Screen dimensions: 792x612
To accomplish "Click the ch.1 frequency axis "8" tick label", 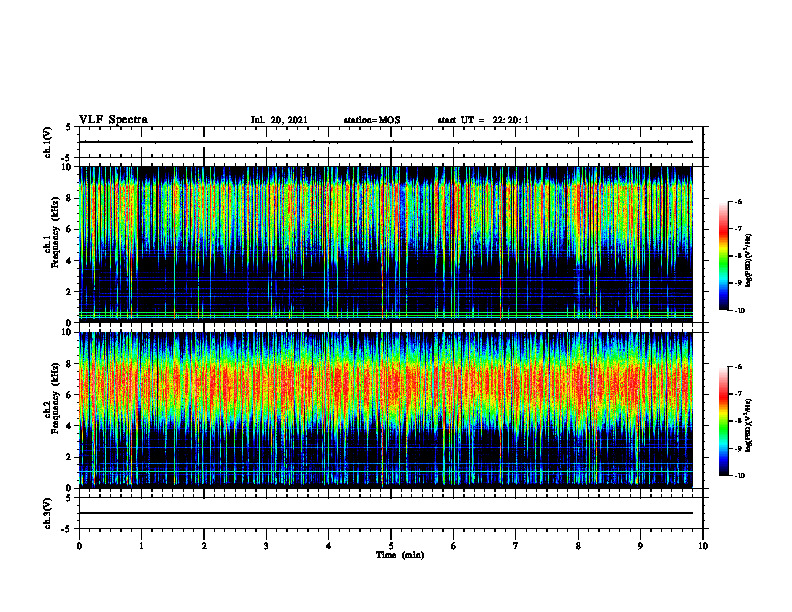I will click(x=69, y=198).
